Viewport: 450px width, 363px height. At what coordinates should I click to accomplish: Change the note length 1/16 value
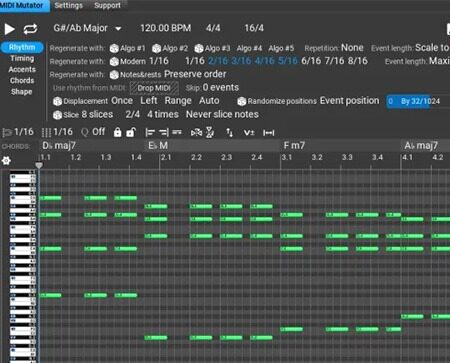coord(63,132)
